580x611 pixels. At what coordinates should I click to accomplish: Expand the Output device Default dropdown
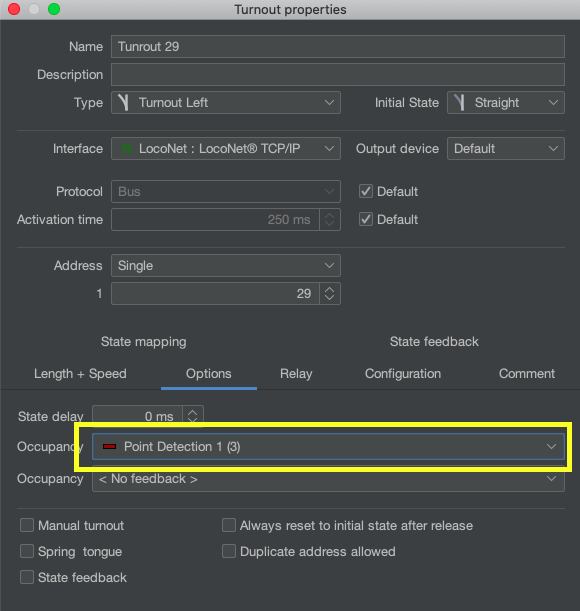coord(506,148)
